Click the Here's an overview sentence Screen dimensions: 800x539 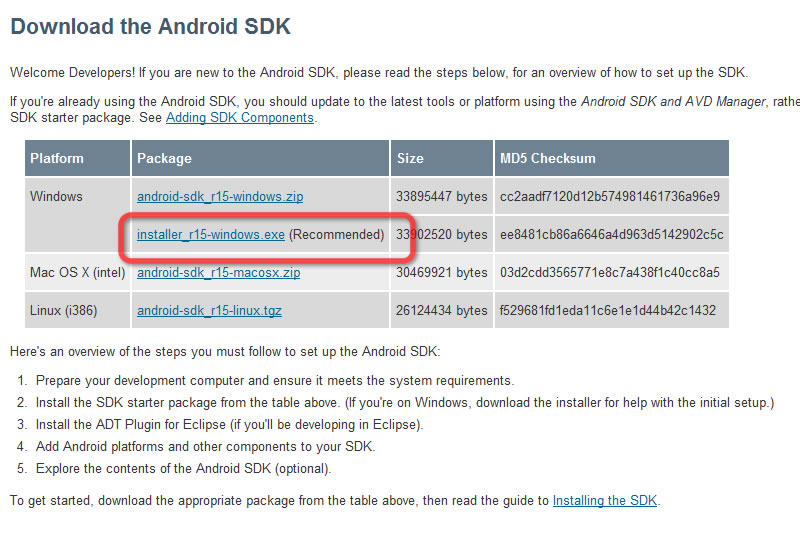tap(225, 352)
